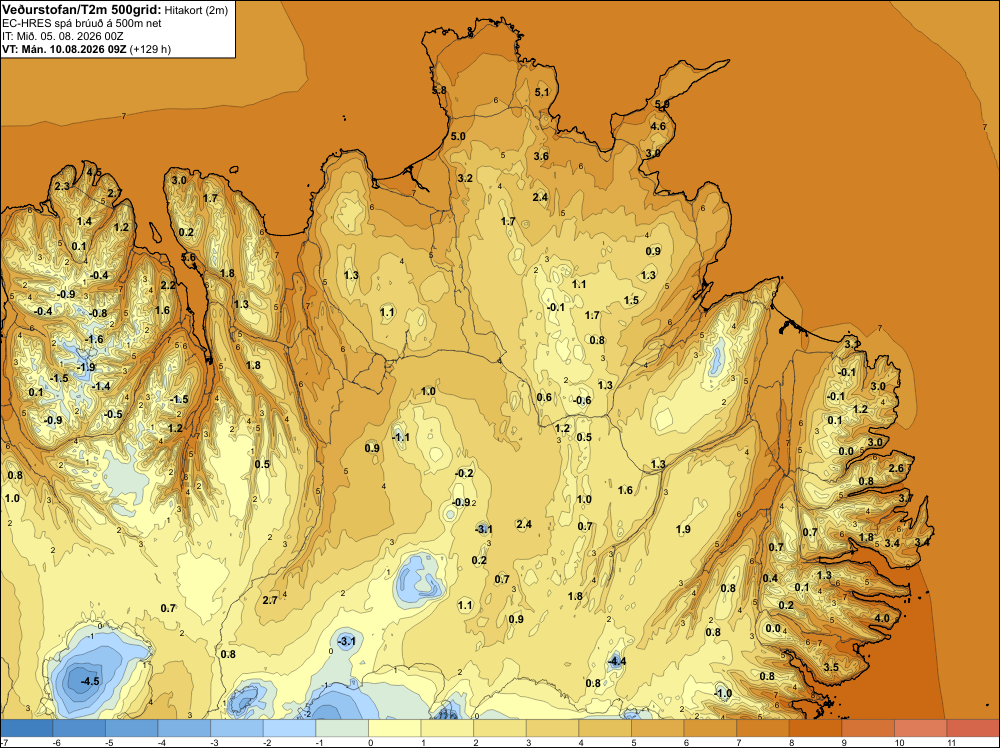This screenshot has width=1000, height=748.
Task: Click the EC-HRES model description line
Action: [82, 23]
